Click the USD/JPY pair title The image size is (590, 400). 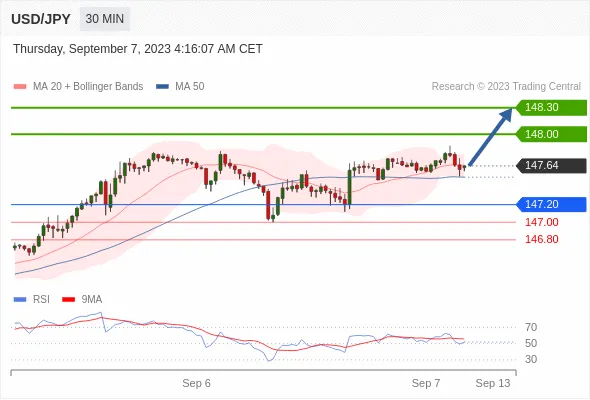pos(41,19)
